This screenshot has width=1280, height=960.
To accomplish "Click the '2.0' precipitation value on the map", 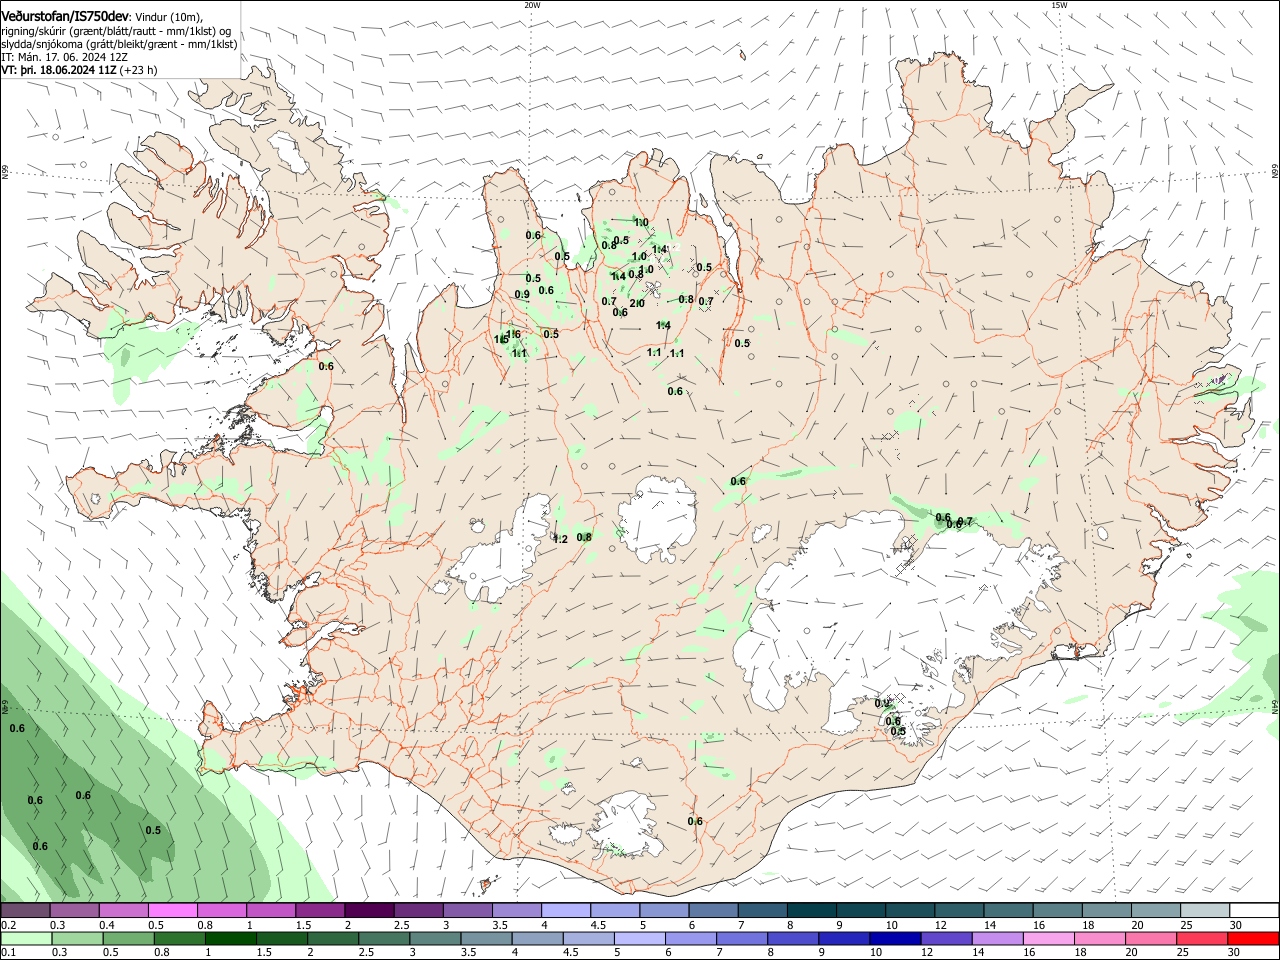I will (x=636, y=303).
